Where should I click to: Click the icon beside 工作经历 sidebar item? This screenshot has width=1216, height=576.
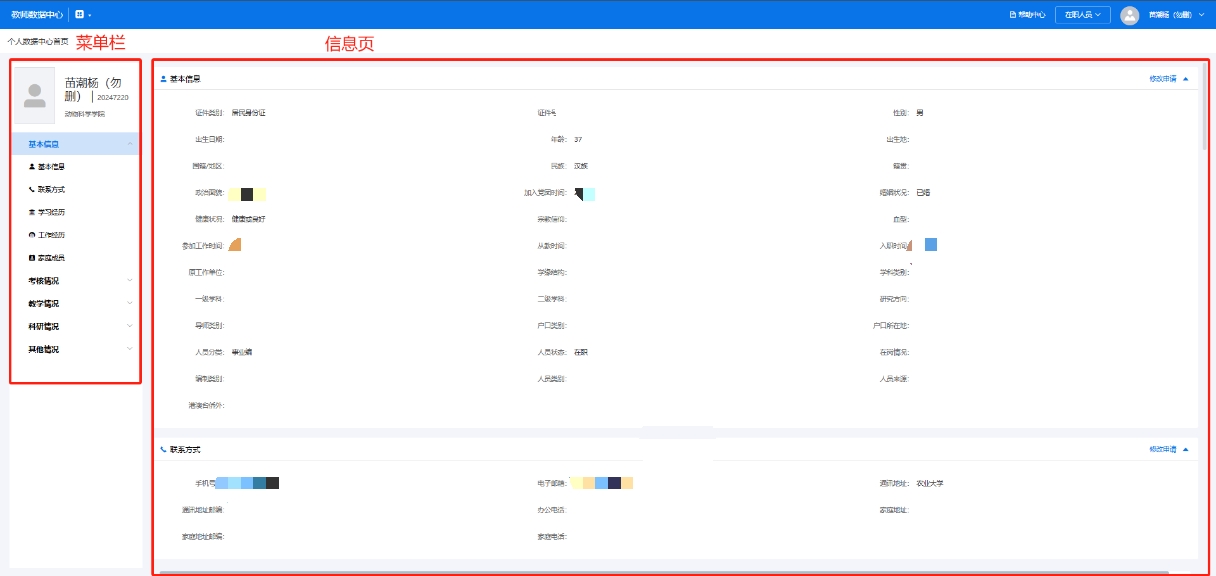(32, 235)
